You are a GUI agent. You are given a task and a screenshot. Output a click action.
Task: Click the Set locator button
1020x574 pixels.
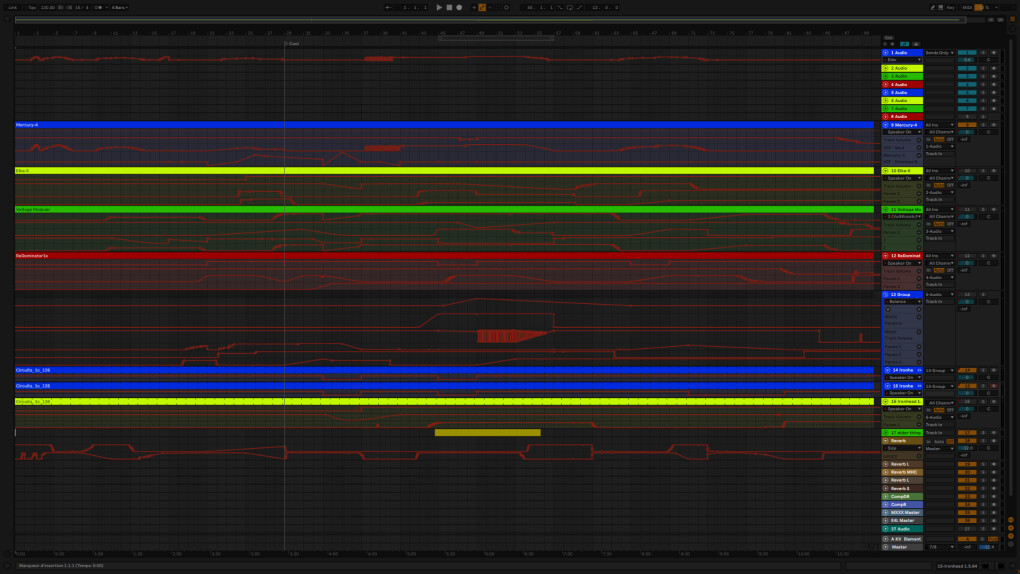coord(889,38)
